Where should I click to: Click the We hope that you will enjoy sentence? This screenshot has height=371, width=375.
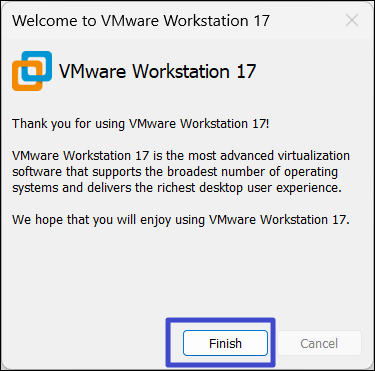tap(181, 220)
